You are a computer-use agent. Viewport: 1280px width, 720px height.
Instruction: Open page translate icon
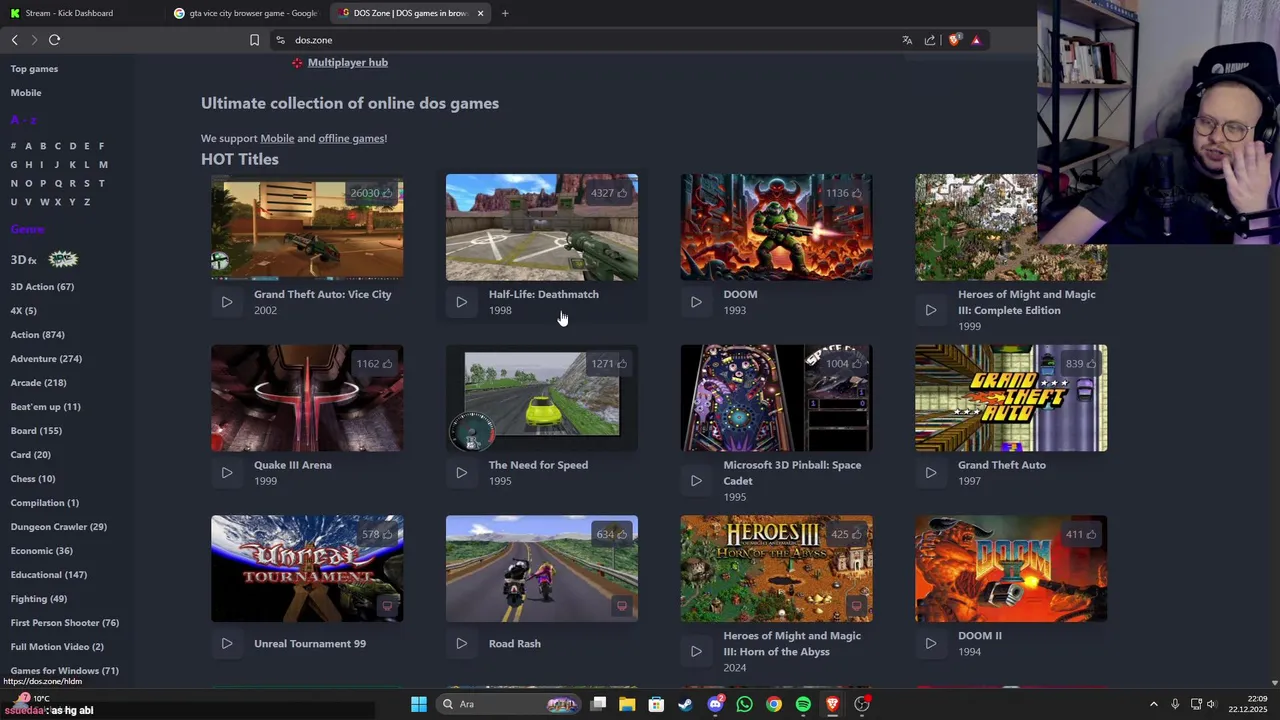click(907, 40)
